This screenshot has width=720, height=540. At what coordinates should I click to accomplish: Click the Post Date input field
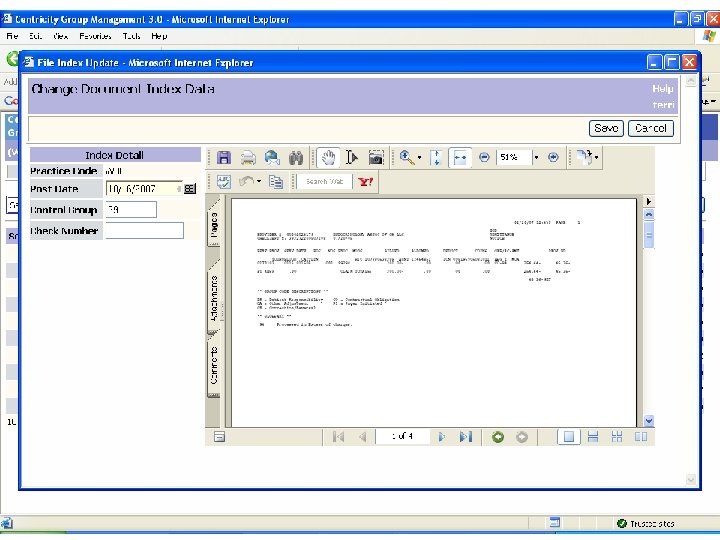click(x=144, y=189)
